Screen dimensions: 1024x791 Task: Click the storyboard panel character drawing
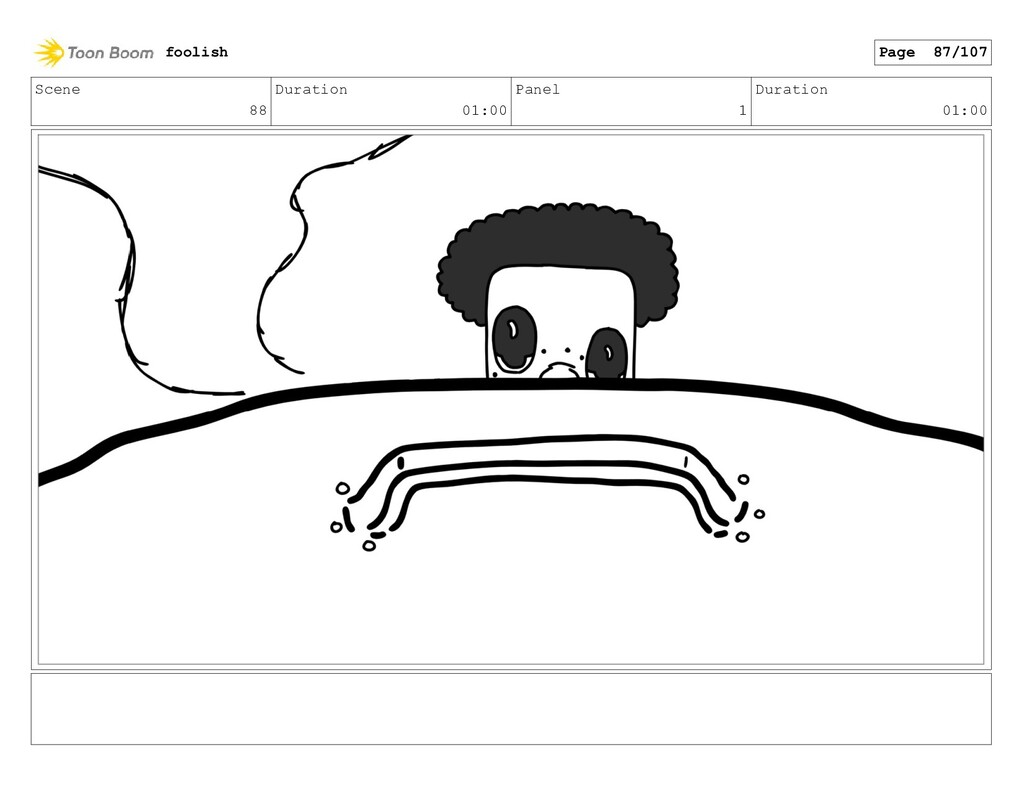click(x=558, y=292)
